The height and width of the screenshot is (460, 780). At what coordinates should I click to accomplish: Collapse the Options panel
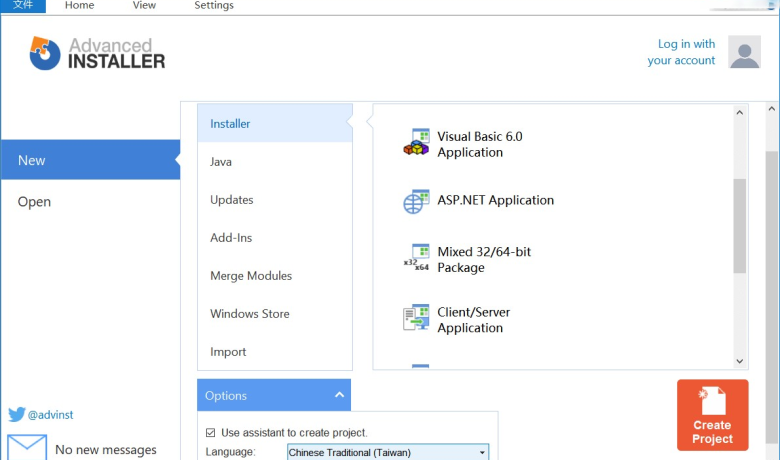pyautogui.click(x=339, y=395)
